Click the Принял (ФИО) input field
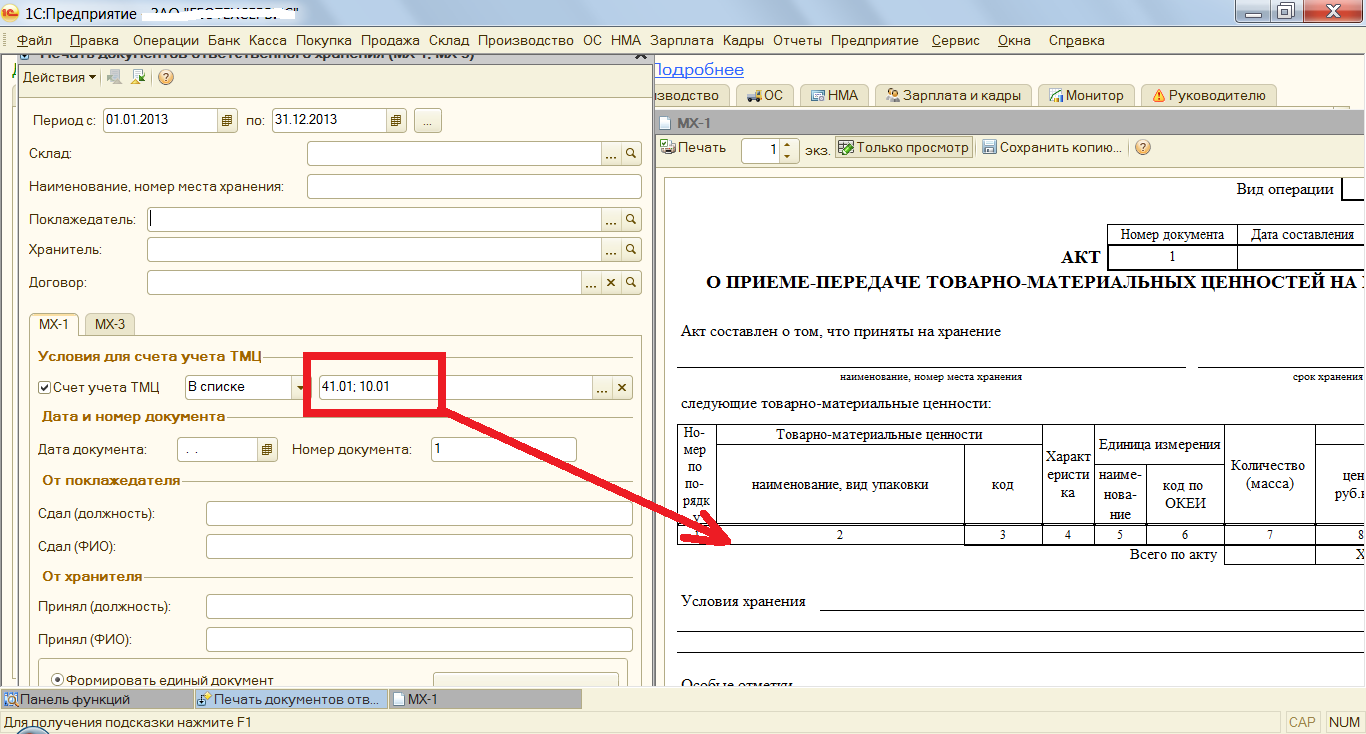Viewport: 1366px width, 734px height. (x=419, y=639)
